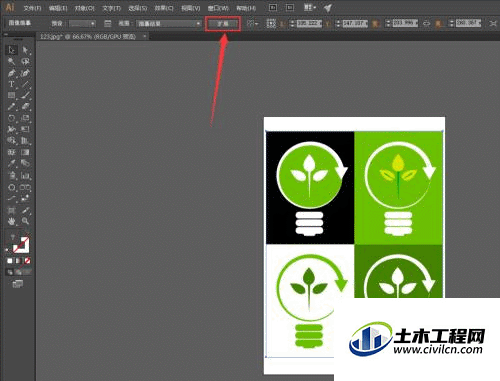Open the 编辑(E) menu
This screenshot has width=500, height=381.
pos(58,8)
